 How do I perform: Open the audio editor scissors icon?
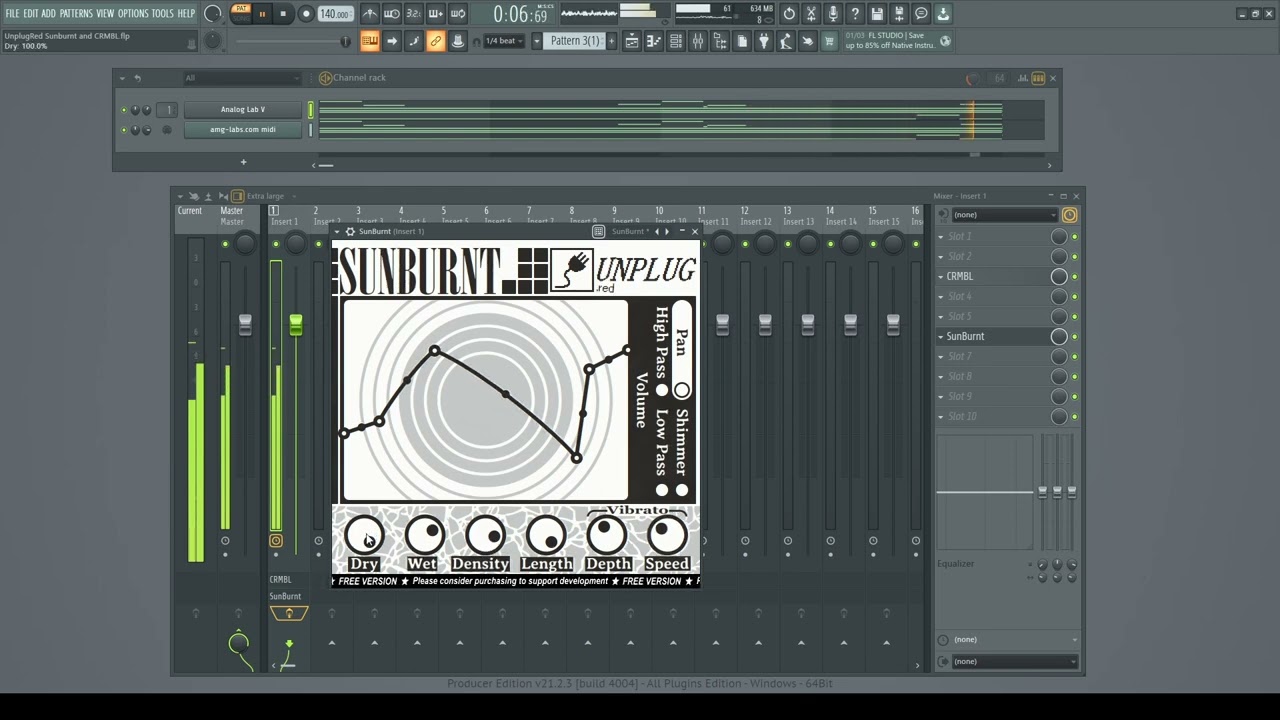click(x=811, y=14)
